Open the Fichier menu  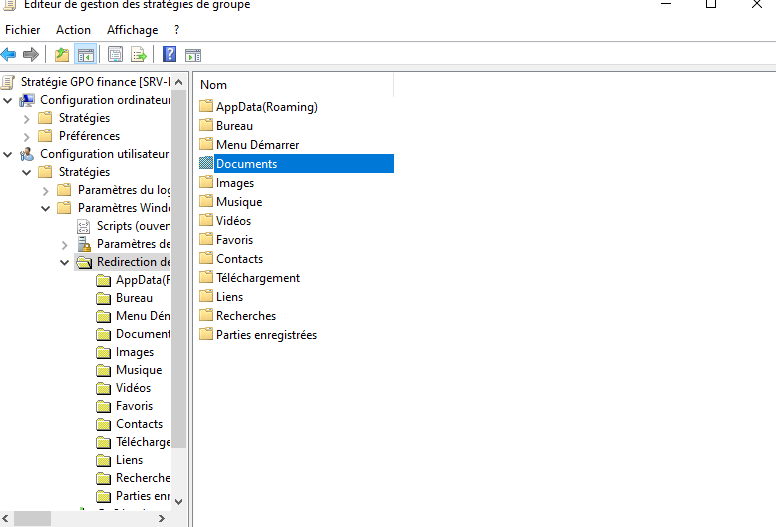(x=22, y=30)
